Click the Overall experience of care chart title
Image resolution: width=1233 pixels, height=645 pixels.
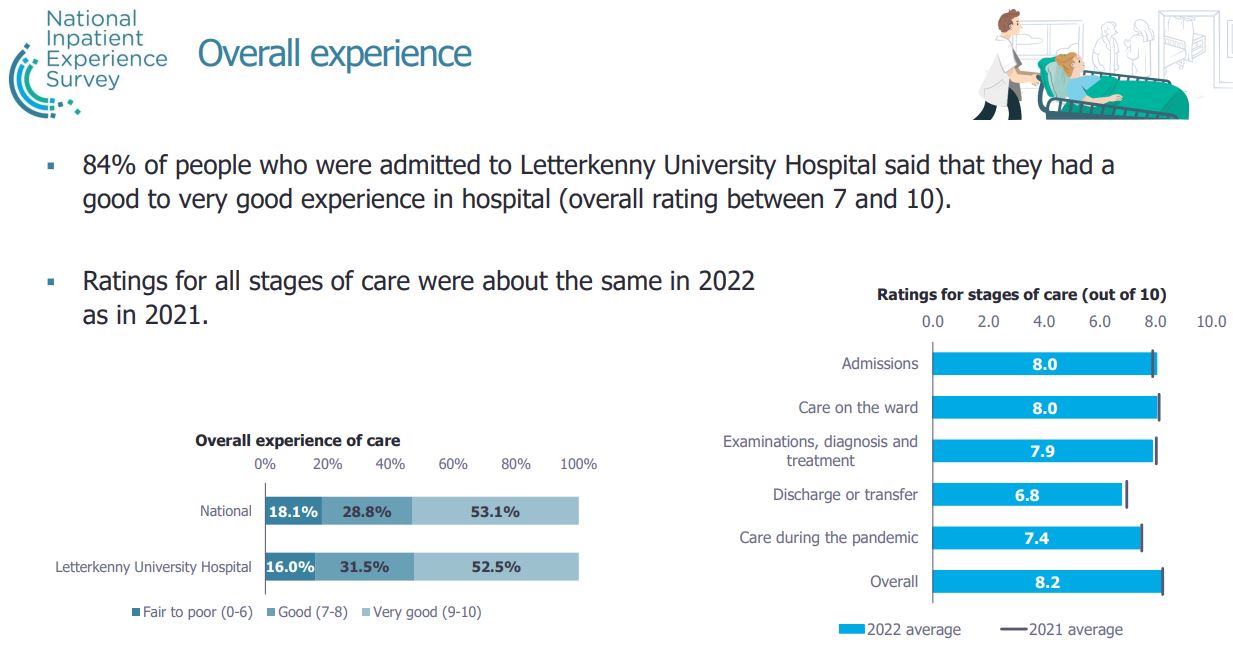click(297, 440)
